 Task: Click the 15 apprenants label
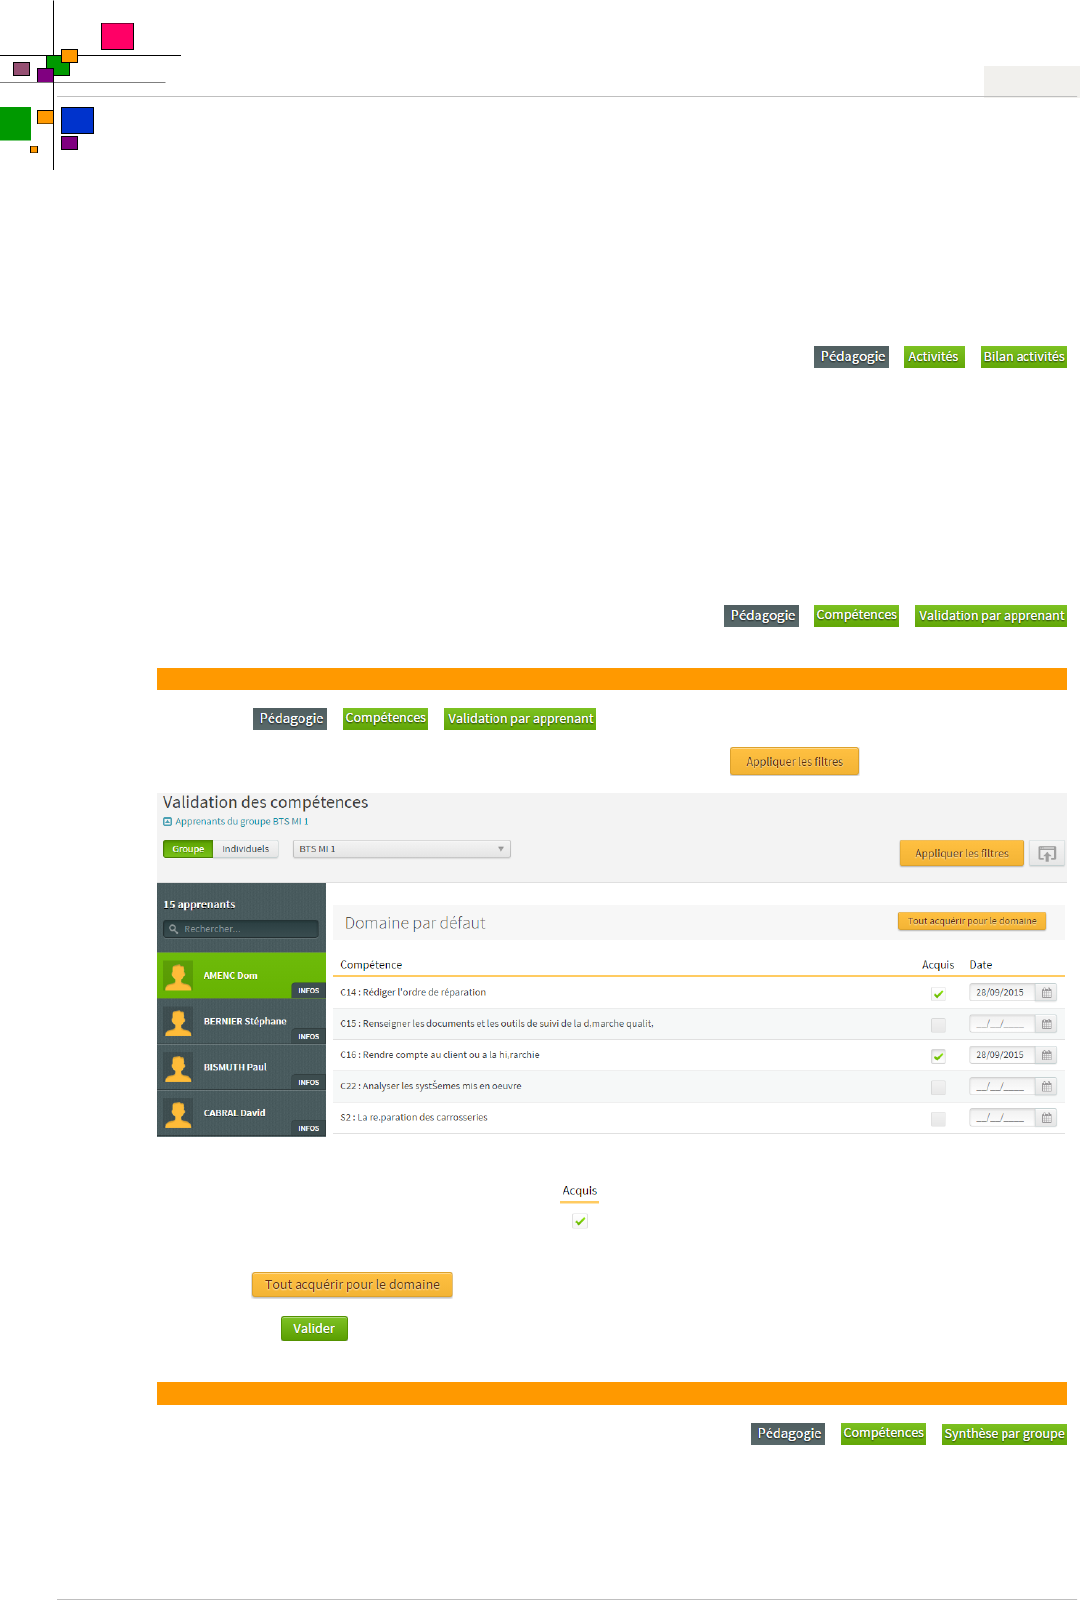pyautogui.click(x=199, y=905)
